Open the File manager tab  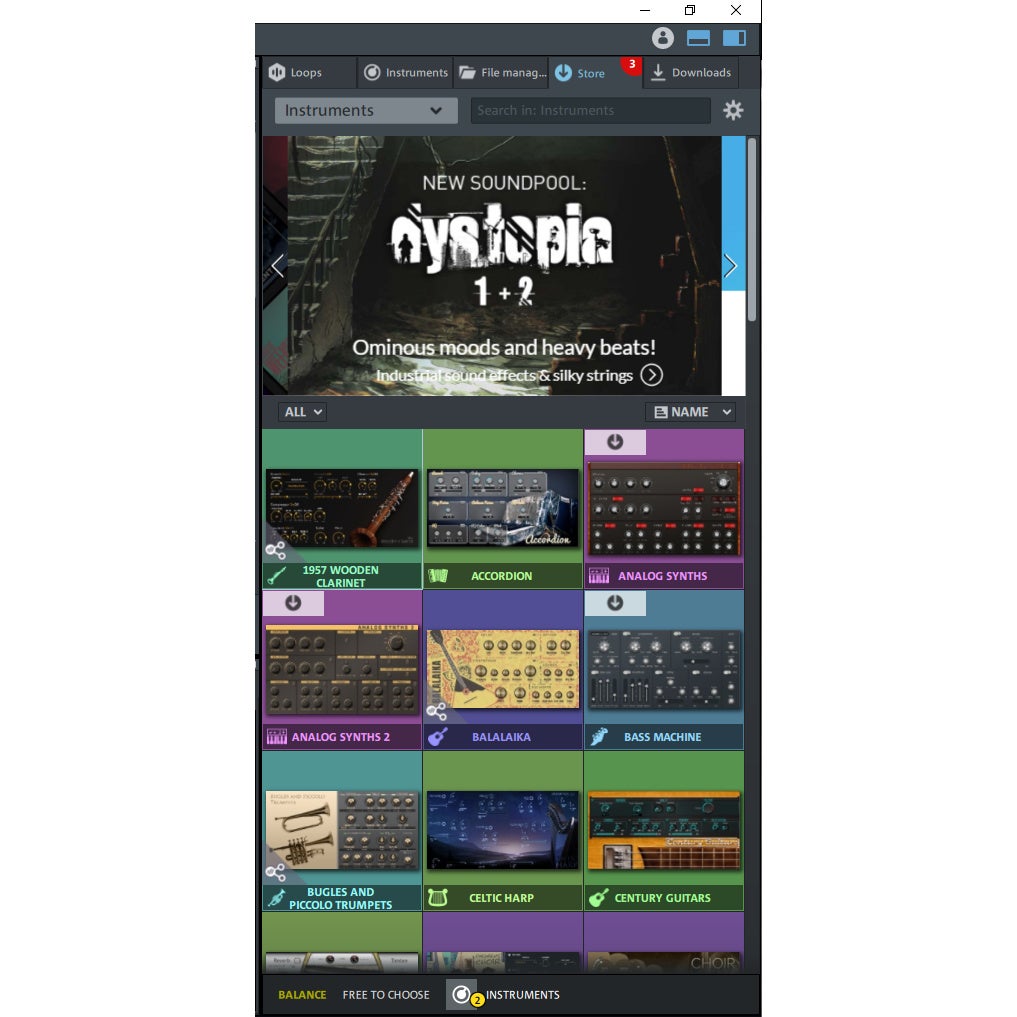pos(501,73)
